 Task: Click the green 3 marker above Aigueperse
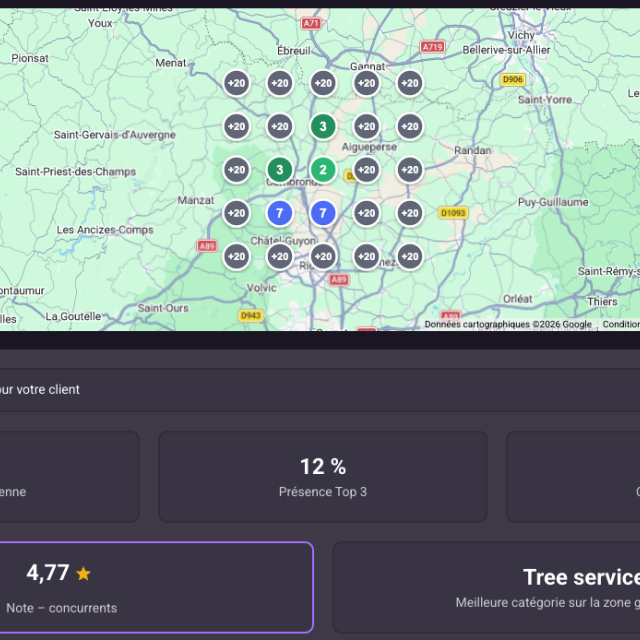pos(322,127)
